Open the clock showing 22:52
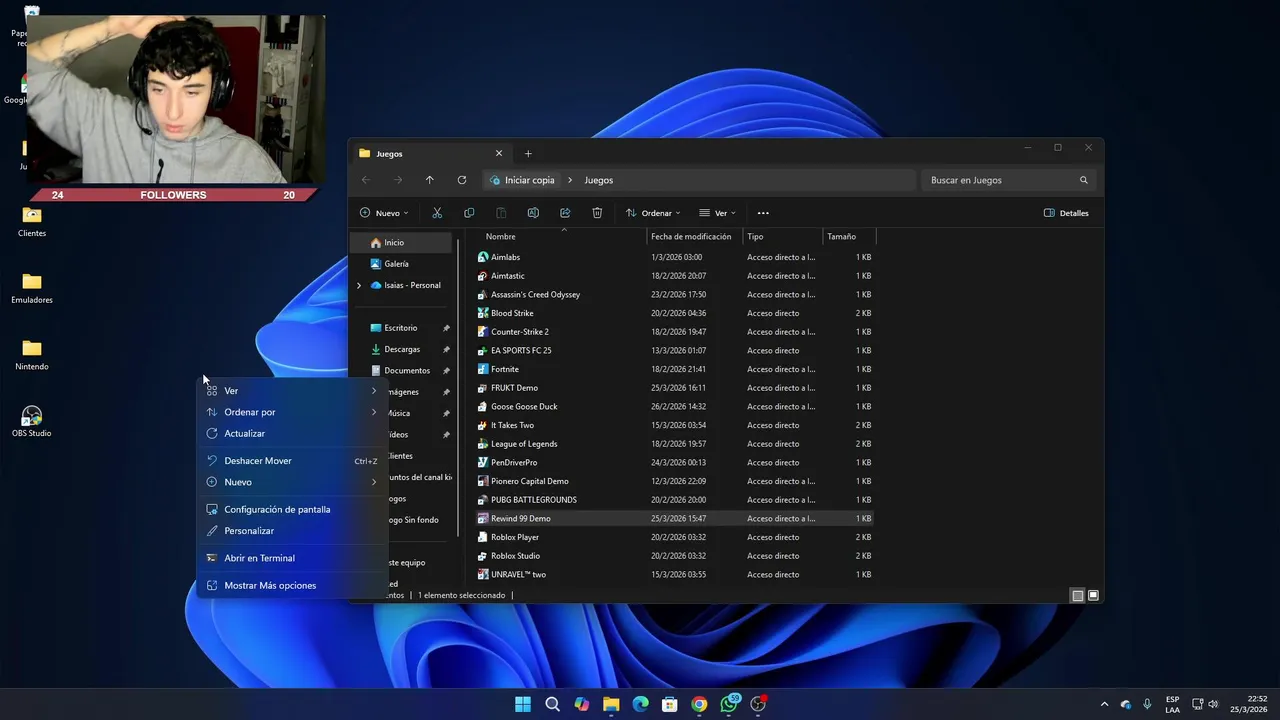This screenshot has height=720, width=1280. click(1249, 704)
